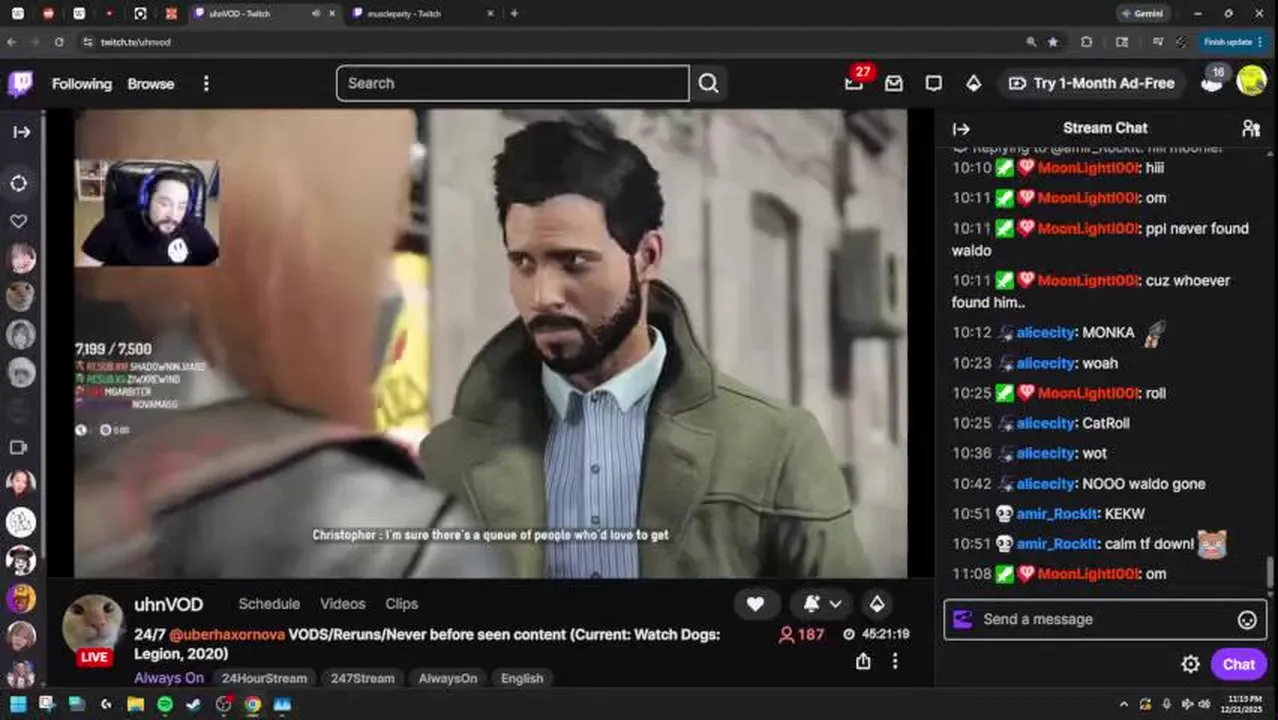1278x720 pixels.
Task: Mute the uhnVOD tab via speaker icon
Action: coord(316,14)
